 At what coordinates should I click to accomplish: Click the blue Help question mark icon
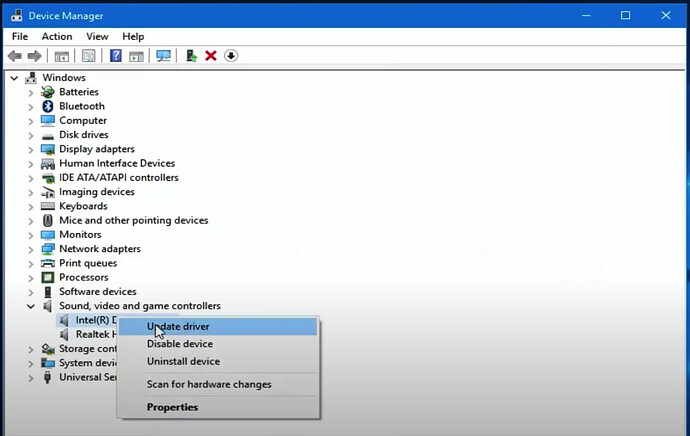point(116,56)
